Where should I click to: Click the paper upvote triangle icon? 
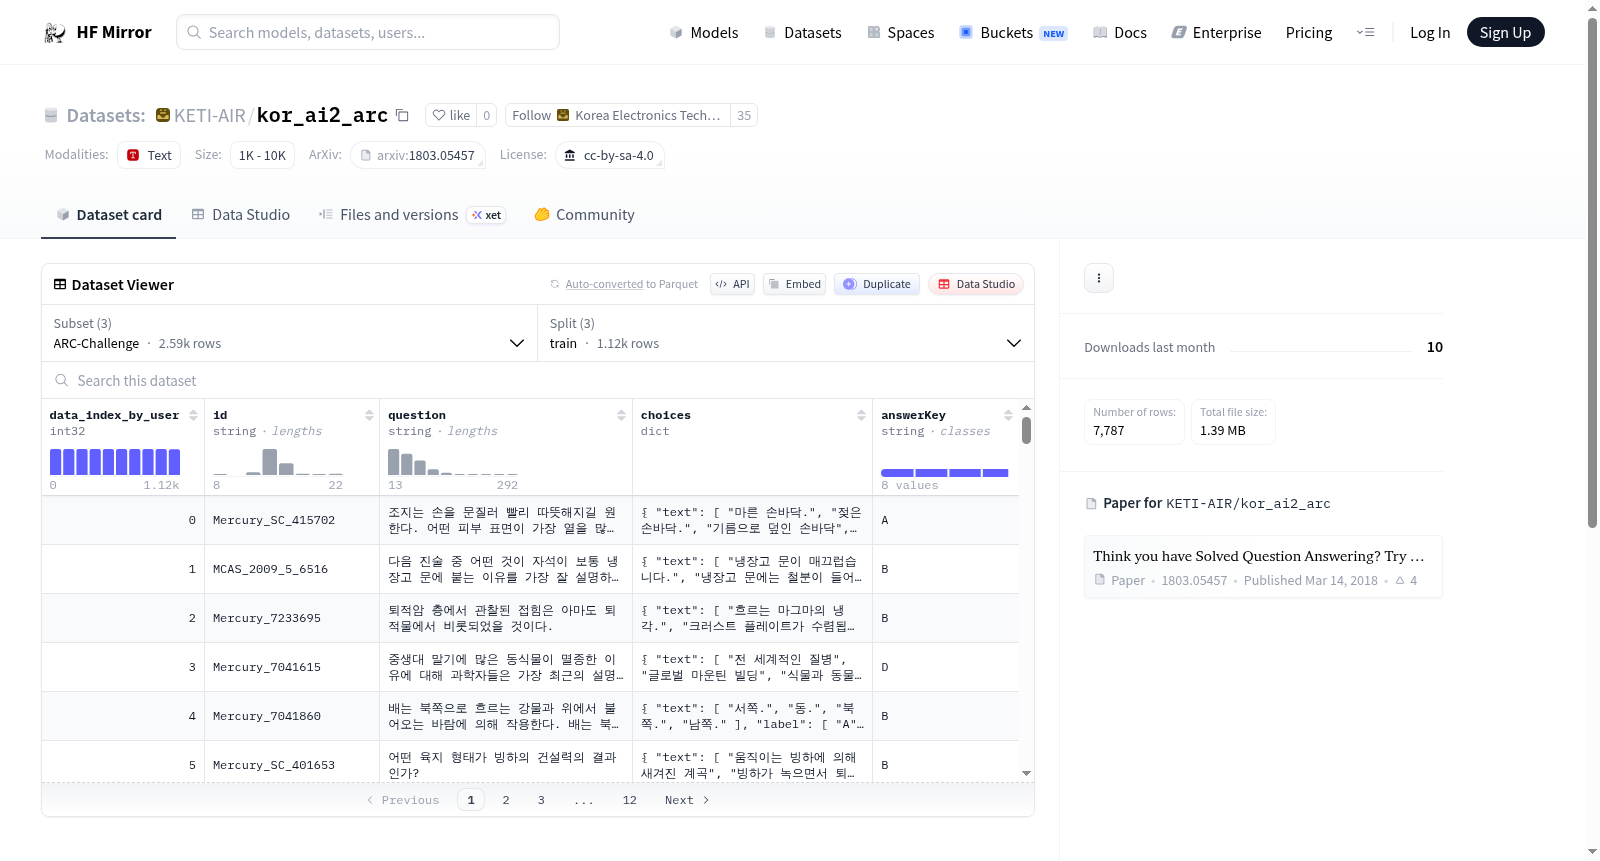tap(1400, 580)
